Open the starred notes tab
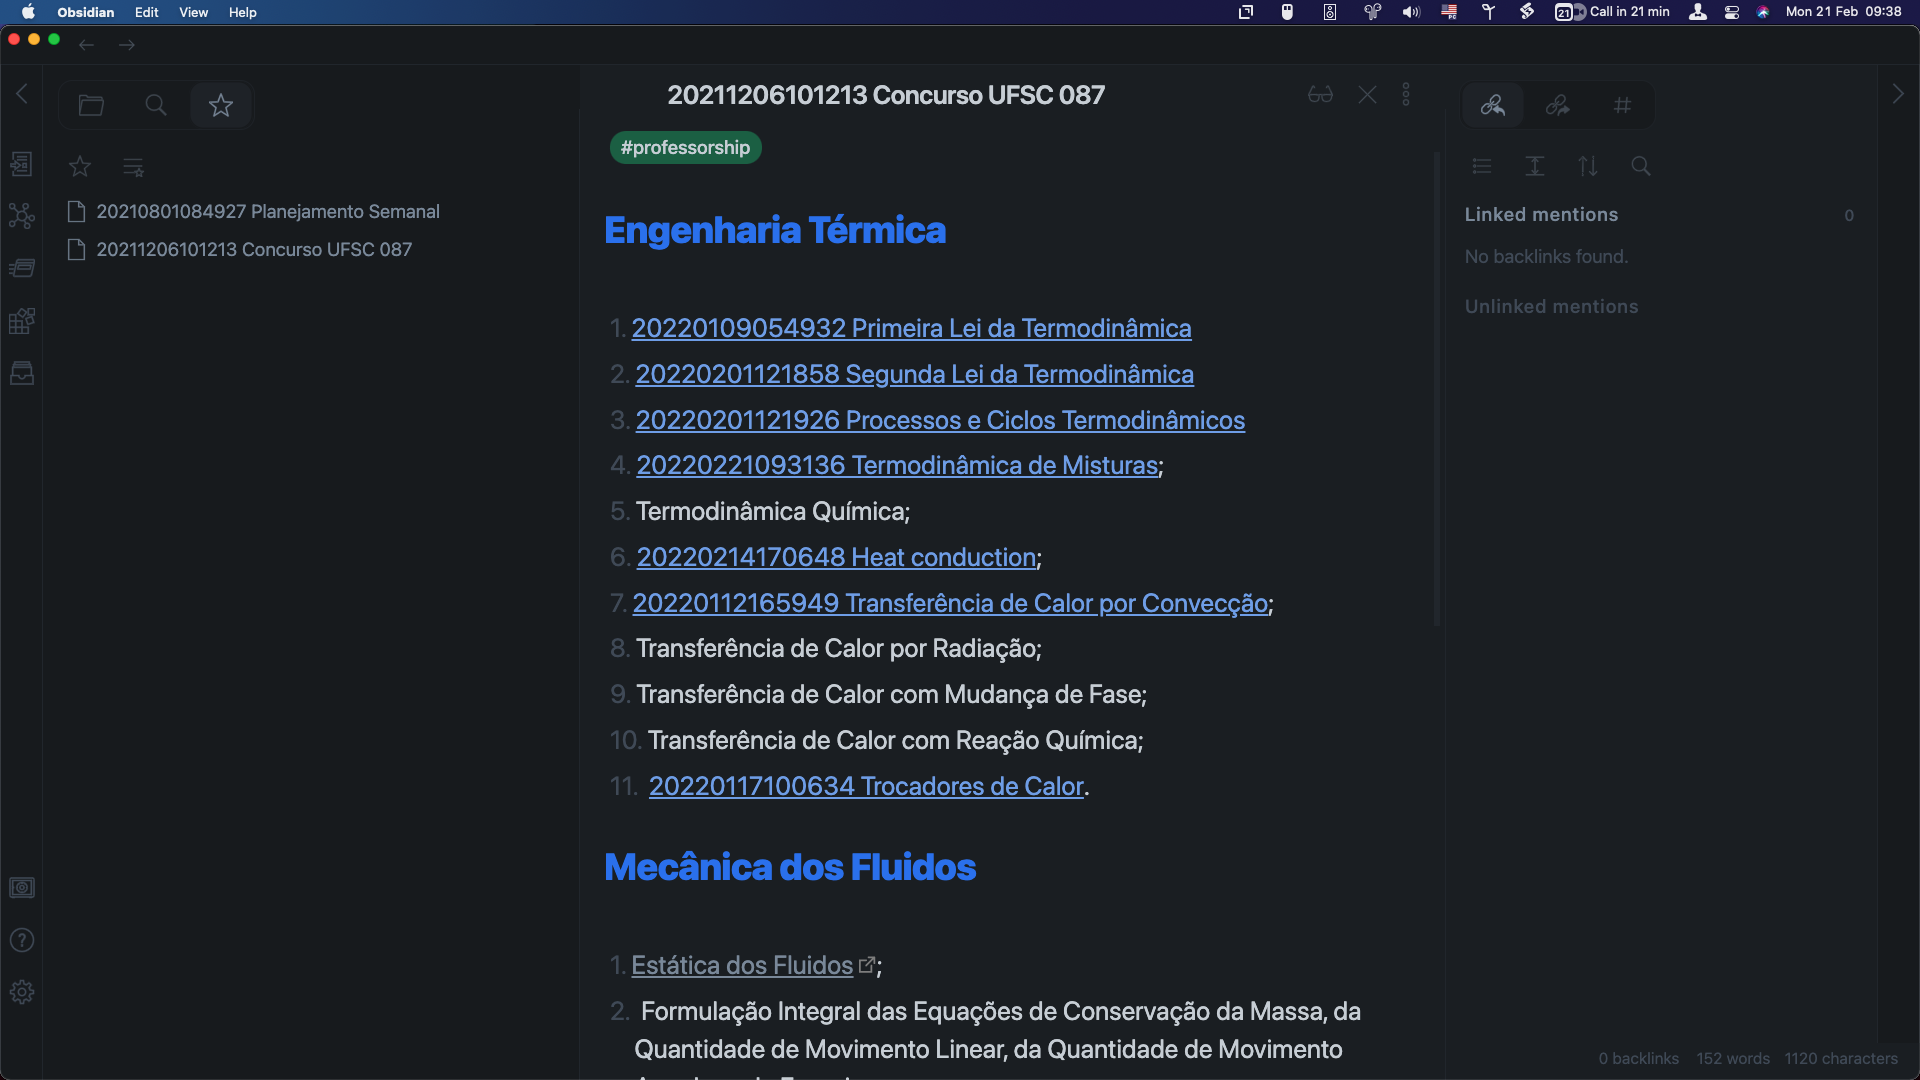The width and height of the screenshot is (1920, 1080). 220,105
